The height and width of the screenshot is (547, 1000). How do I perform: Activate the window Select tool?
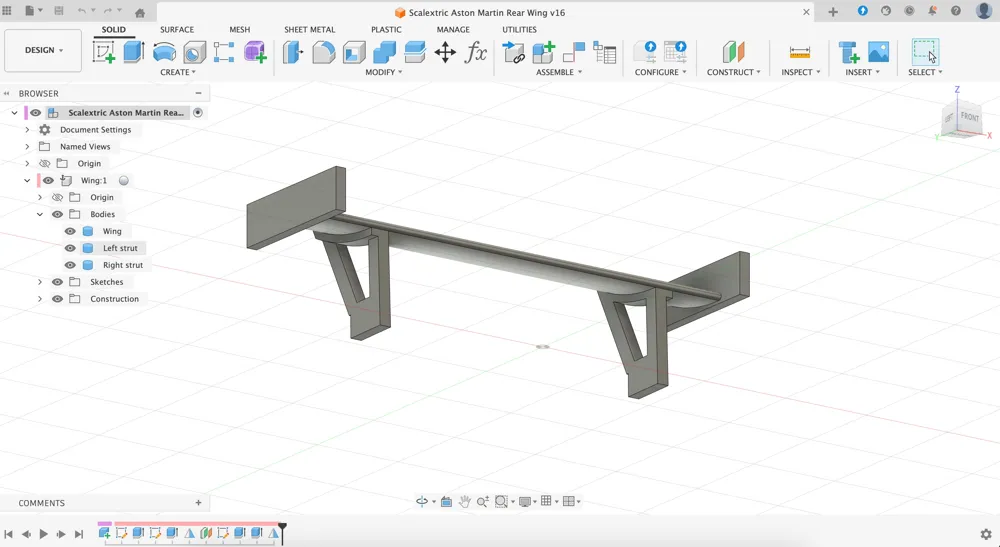point(925,52)
